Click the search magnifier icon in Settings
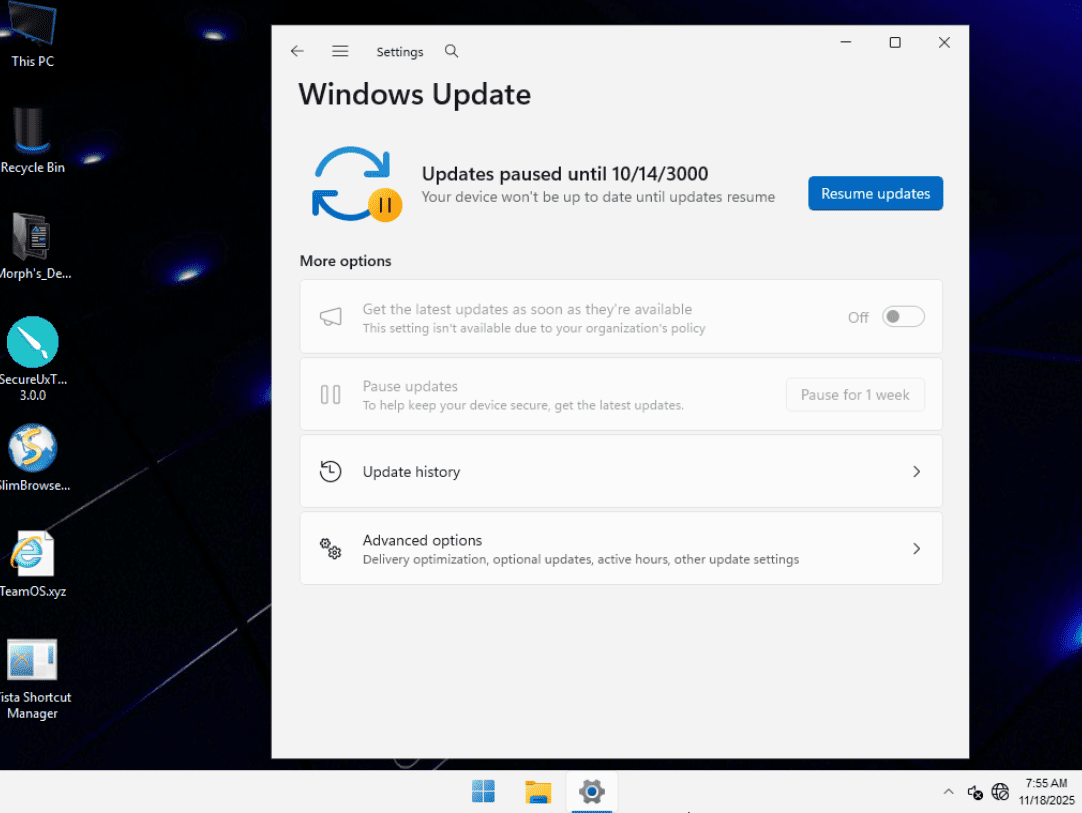Screen dimensions: 1082x813 click(x=451, y=51)
